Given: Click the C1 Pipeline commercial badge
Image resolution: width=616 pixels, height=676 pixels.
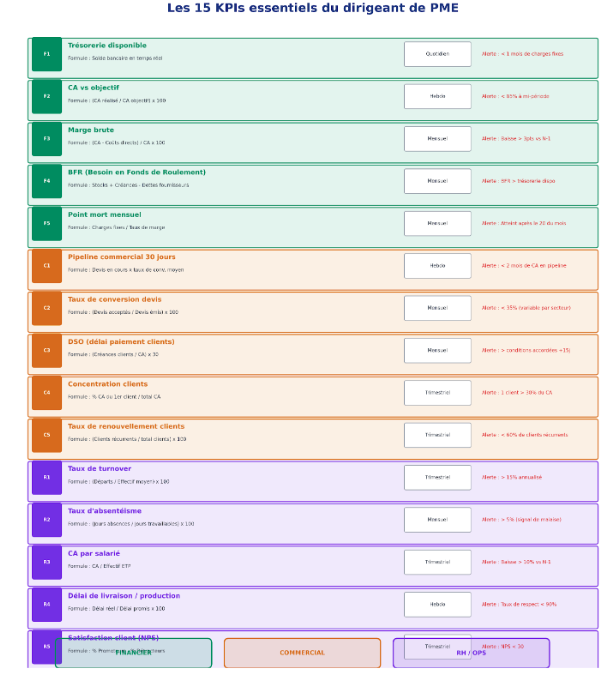Looking at the screenshot, I should pos(46,266).
